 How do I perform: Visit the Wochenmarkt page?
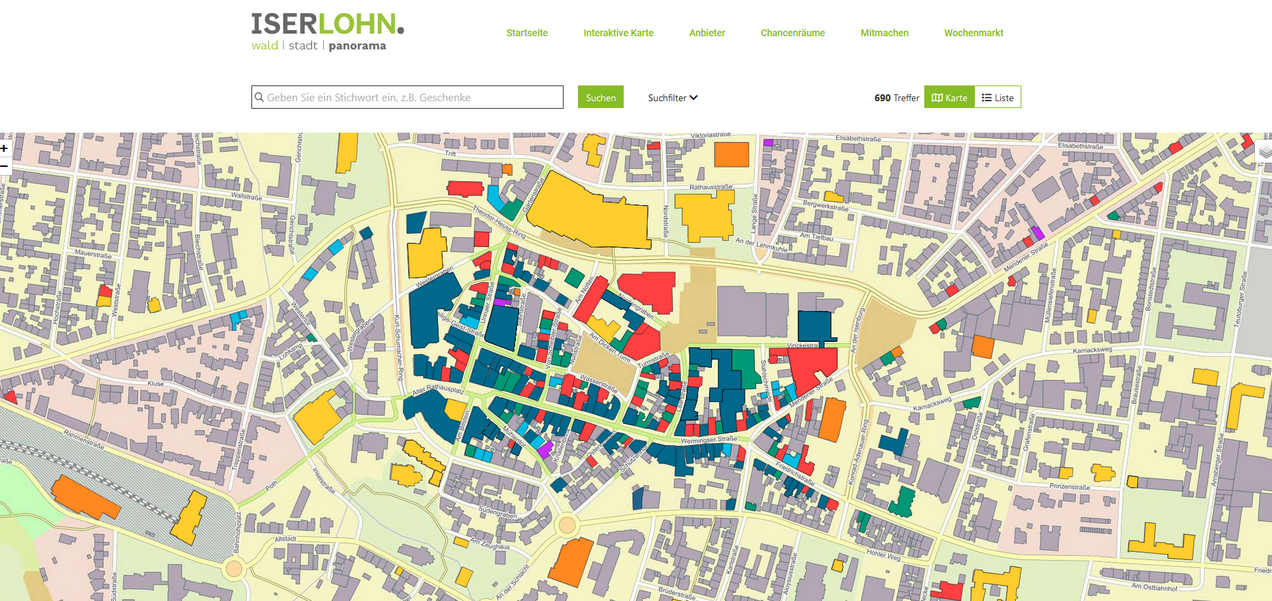pos(973,33)
